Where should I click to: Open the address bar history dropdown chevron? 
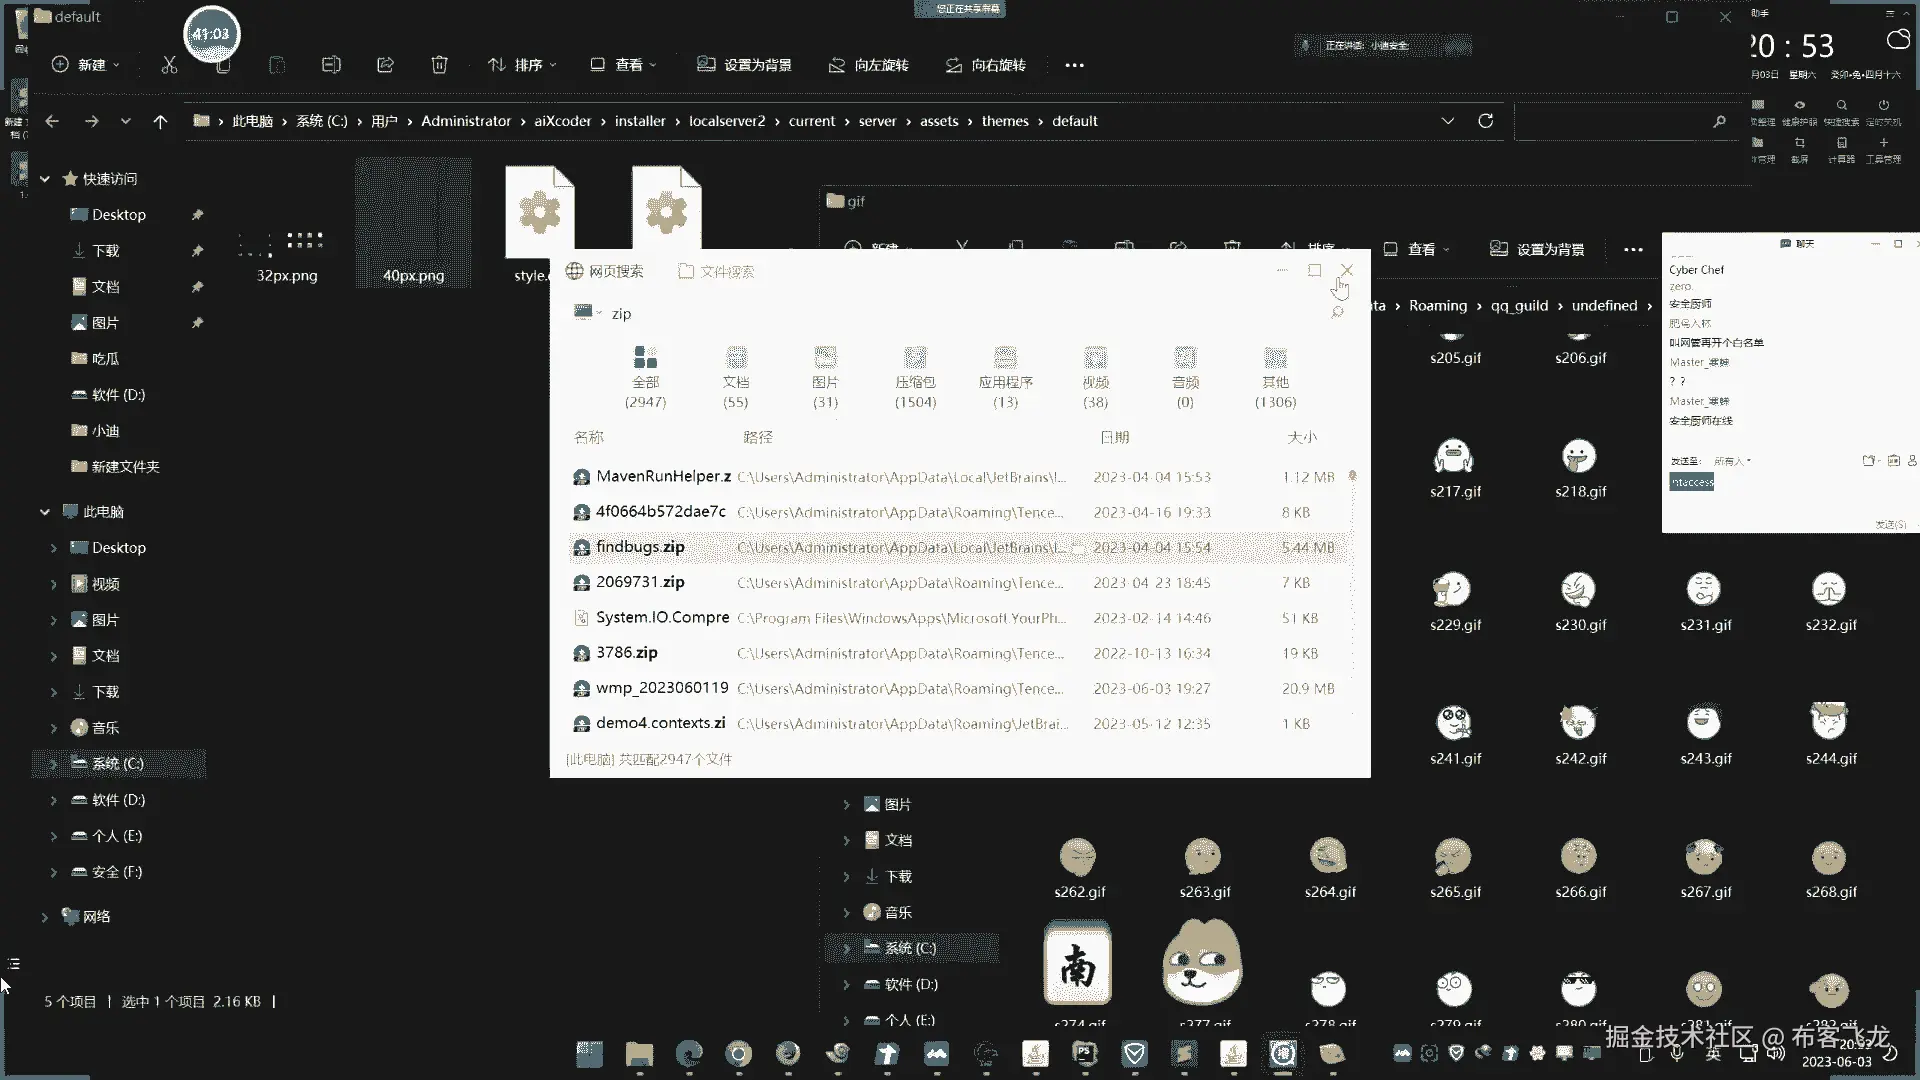[x=1447, y=121]
